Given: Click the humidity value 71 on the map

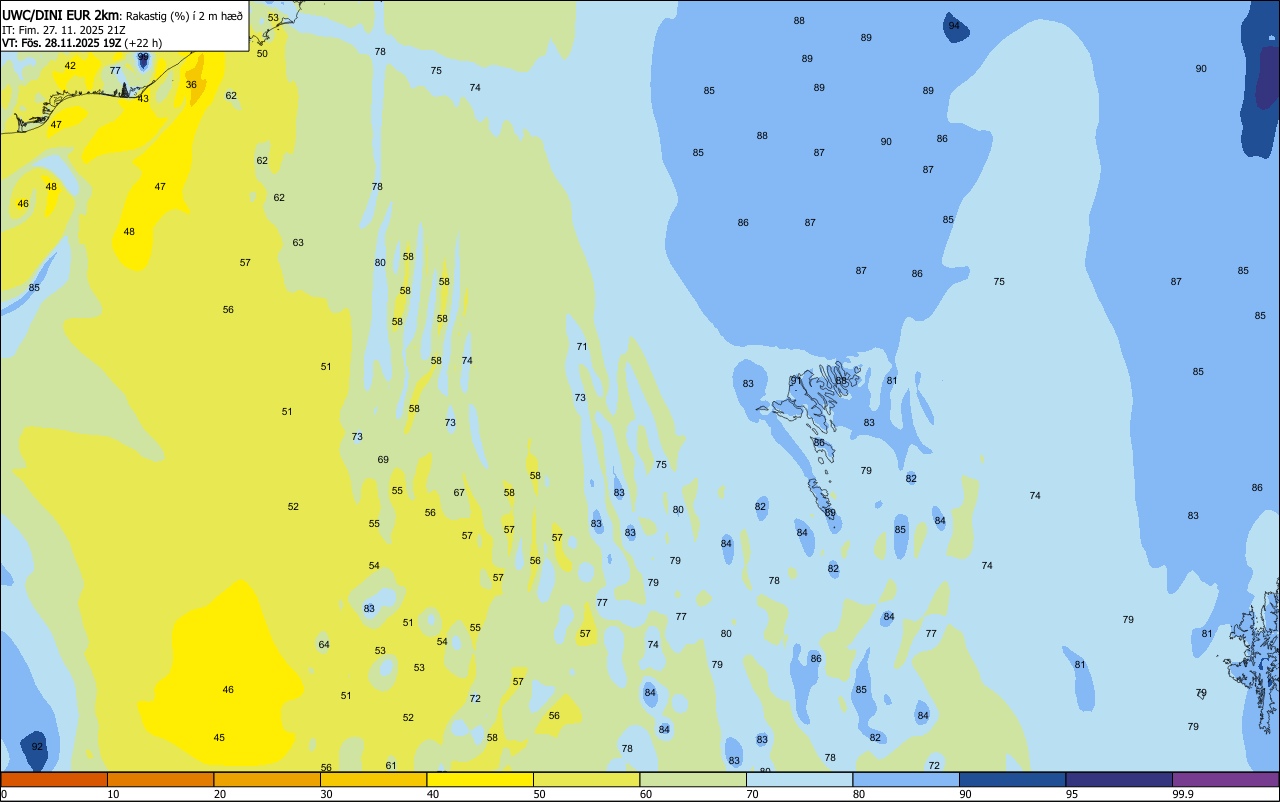Looking at the screenshot, I should (x=582, y=347).
